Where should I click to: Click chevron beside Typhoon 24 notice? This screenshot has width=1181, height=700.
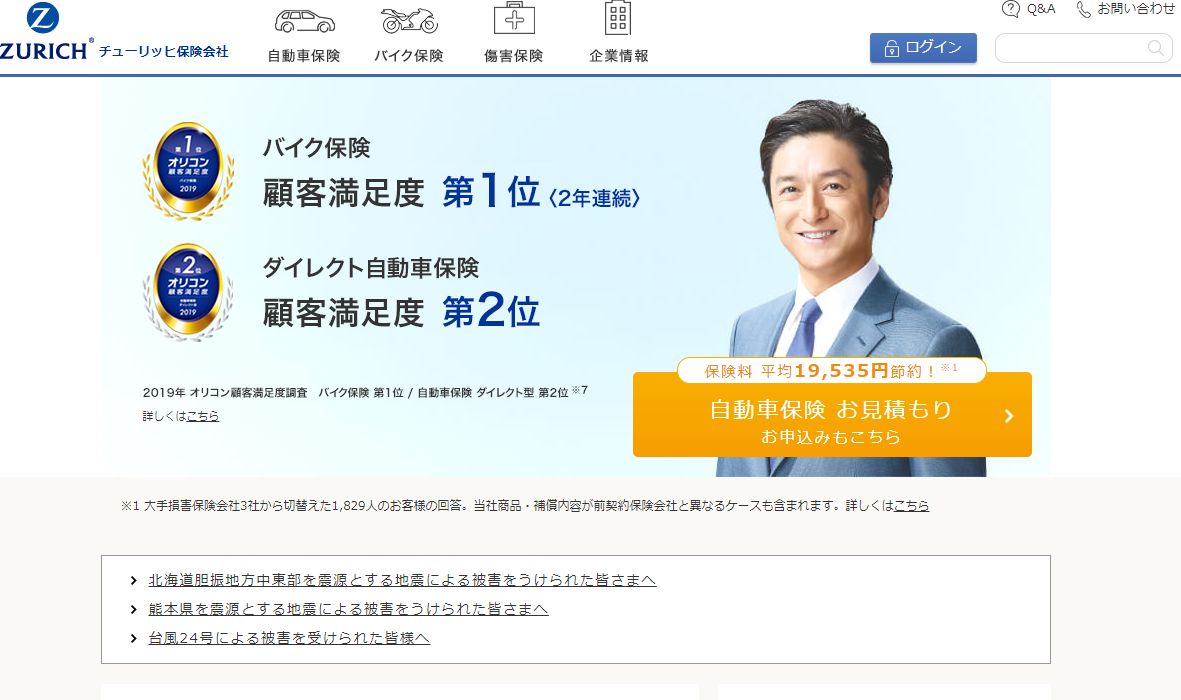pos(133,638)
